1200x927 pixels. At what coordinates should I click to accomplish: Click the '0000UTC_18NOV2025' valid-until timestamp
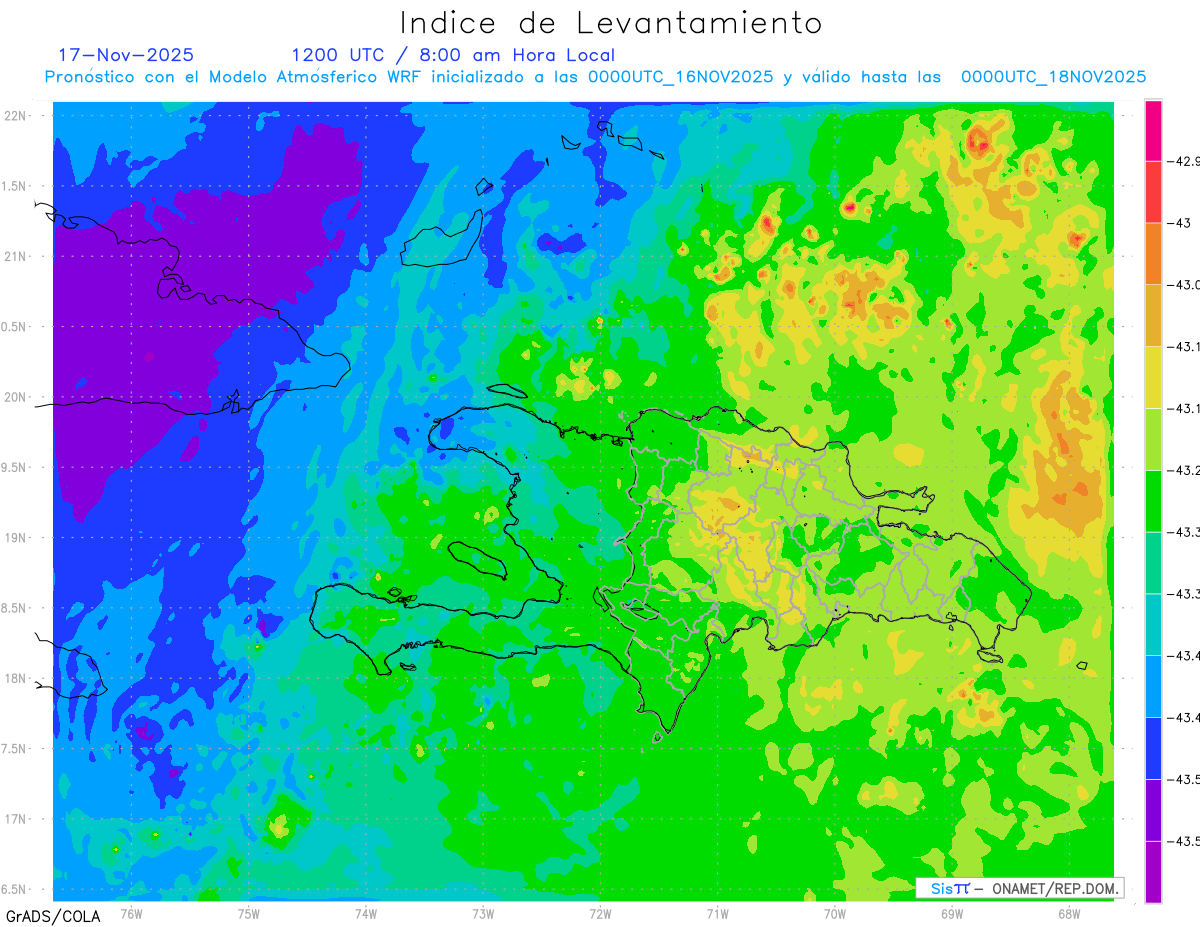point(1053,77)
